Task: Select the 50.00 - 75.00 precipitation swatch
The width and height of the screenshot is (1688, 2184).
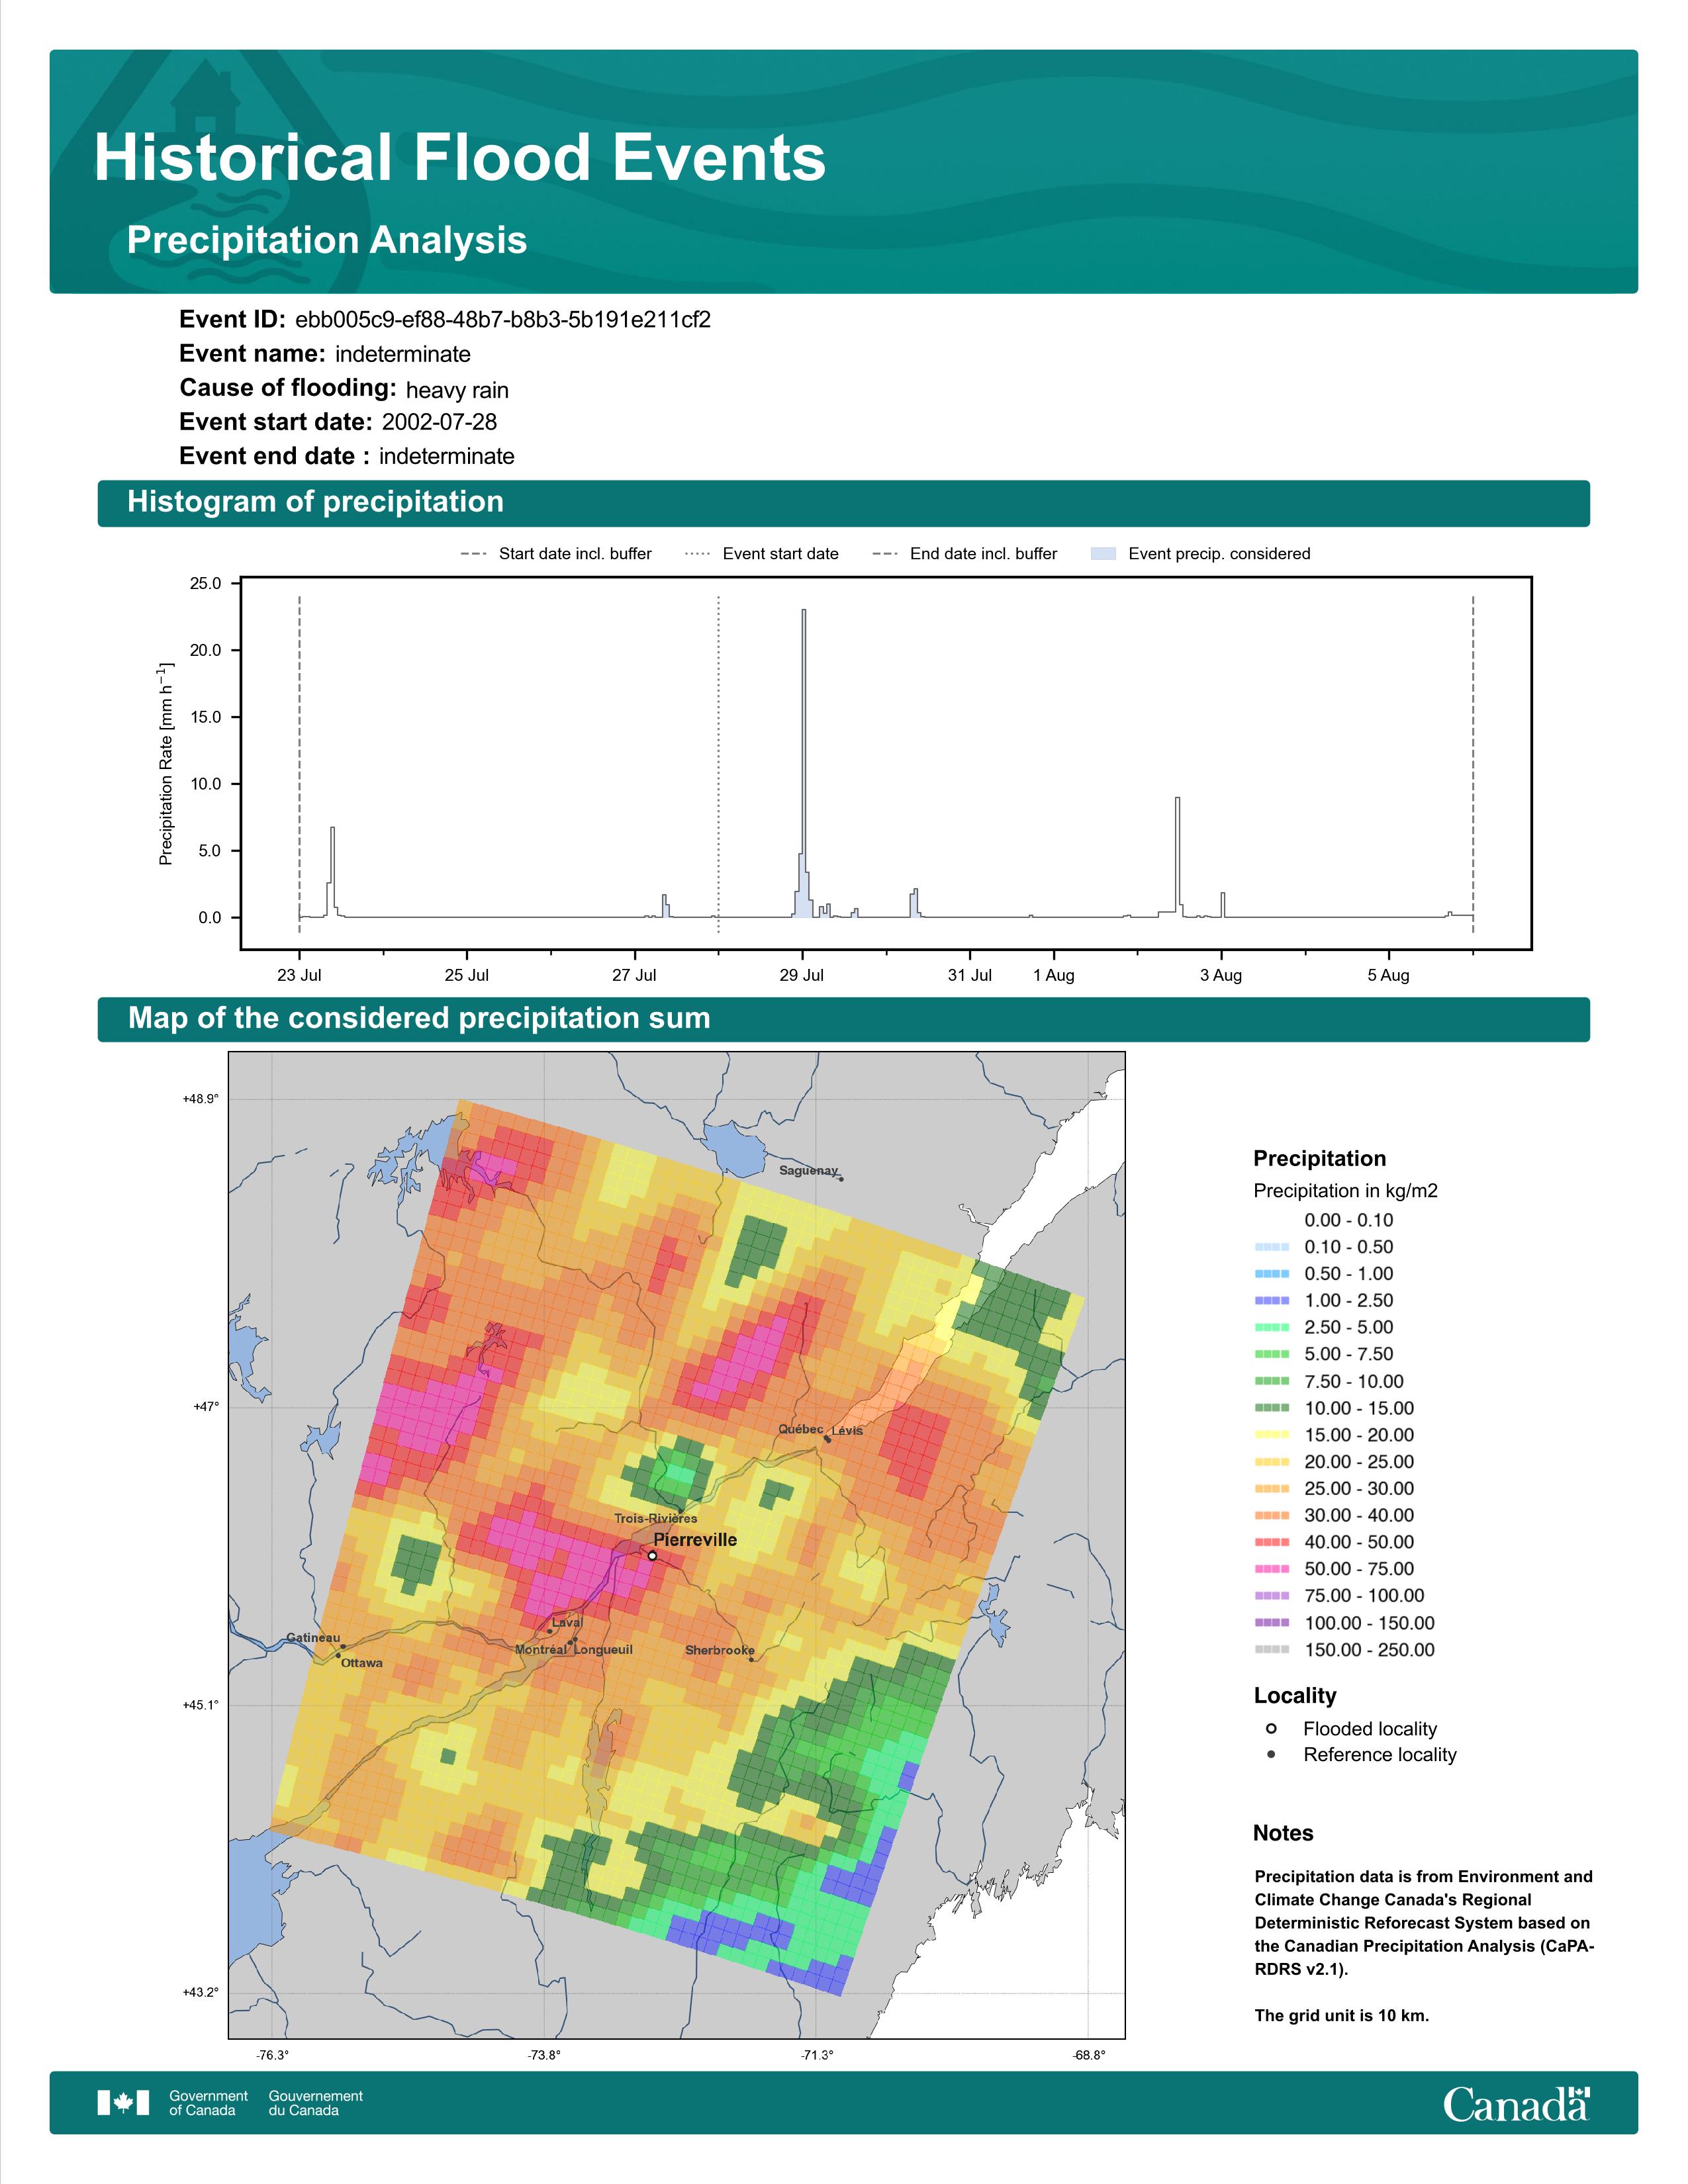Action: tap(1271, 1570)
